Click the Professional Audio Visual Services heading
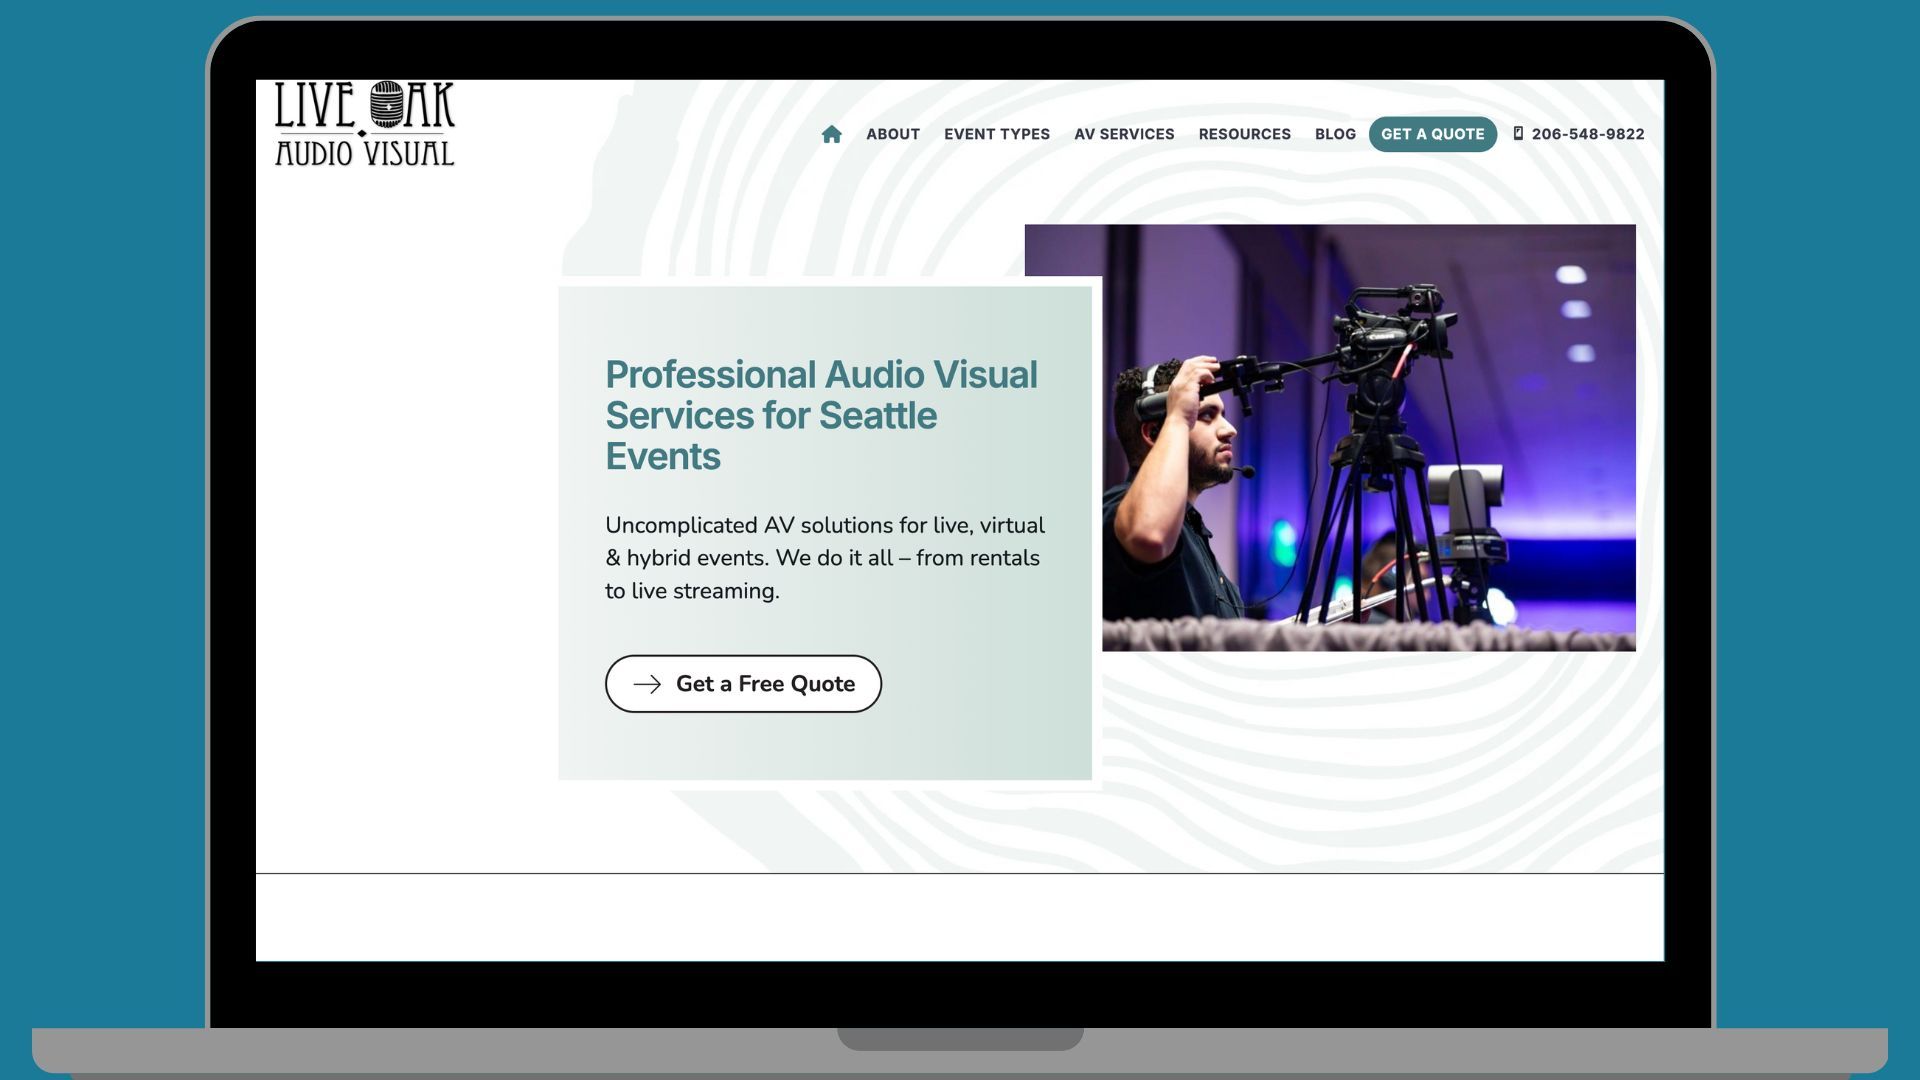 (x=821, y=415)
